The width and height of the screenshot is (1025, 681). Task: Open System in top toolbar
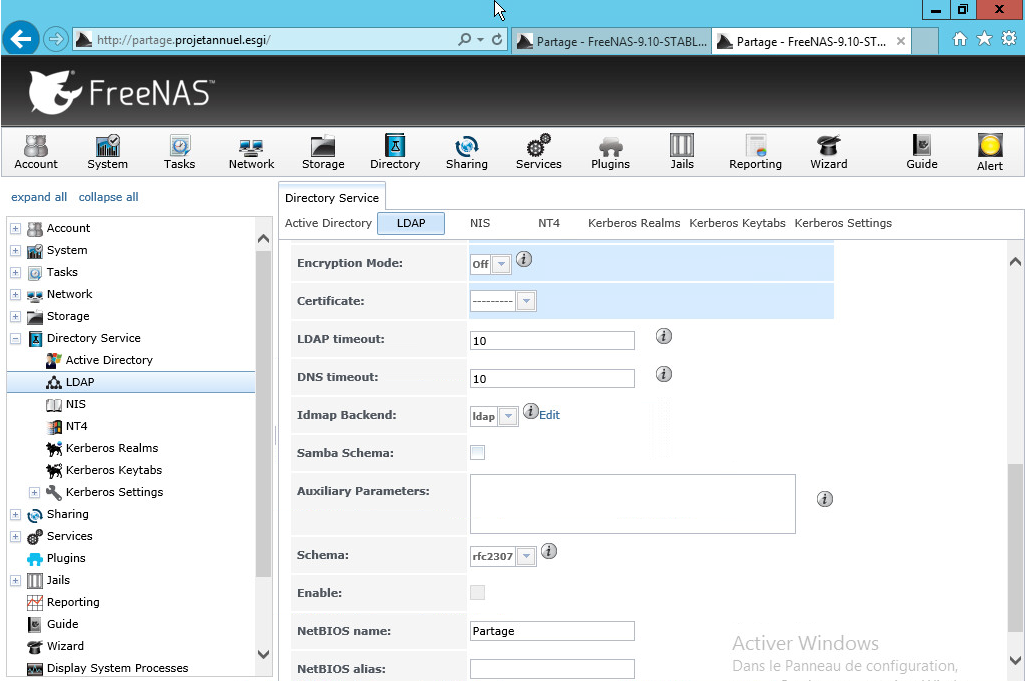[107, 152]
